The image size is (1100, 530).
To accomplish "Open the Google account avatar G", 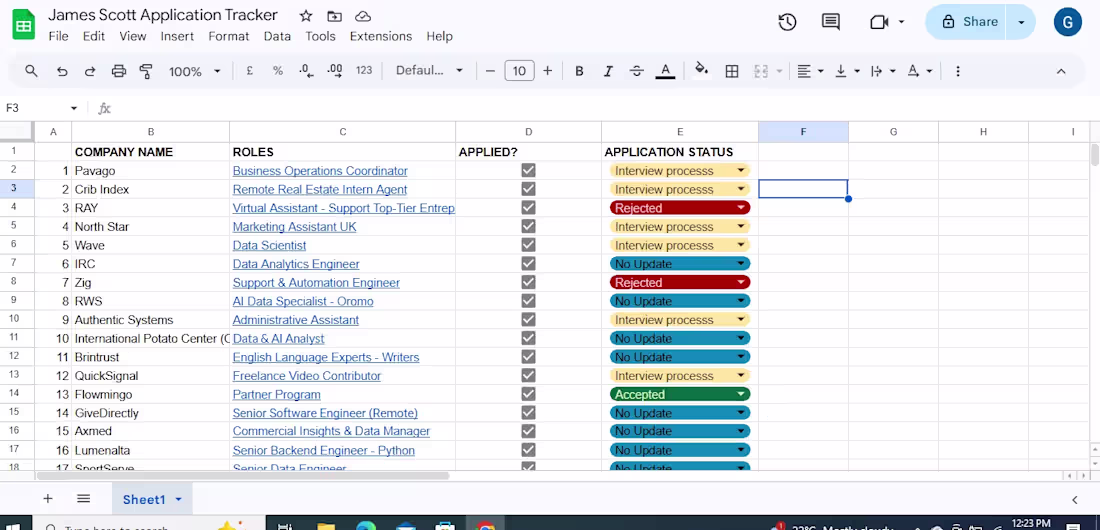I will pos(1067,22).
